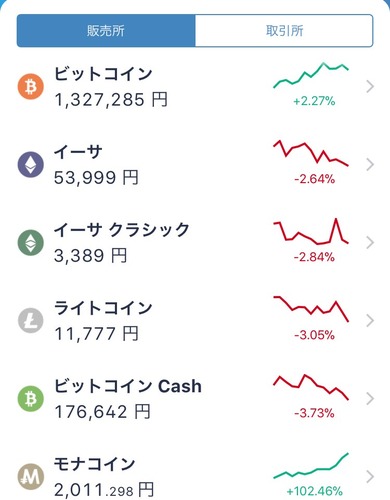The width and height of the screenshot is (390, 500).
Task: Open details via モナコイン row chevron
Action: pos(370,477)
